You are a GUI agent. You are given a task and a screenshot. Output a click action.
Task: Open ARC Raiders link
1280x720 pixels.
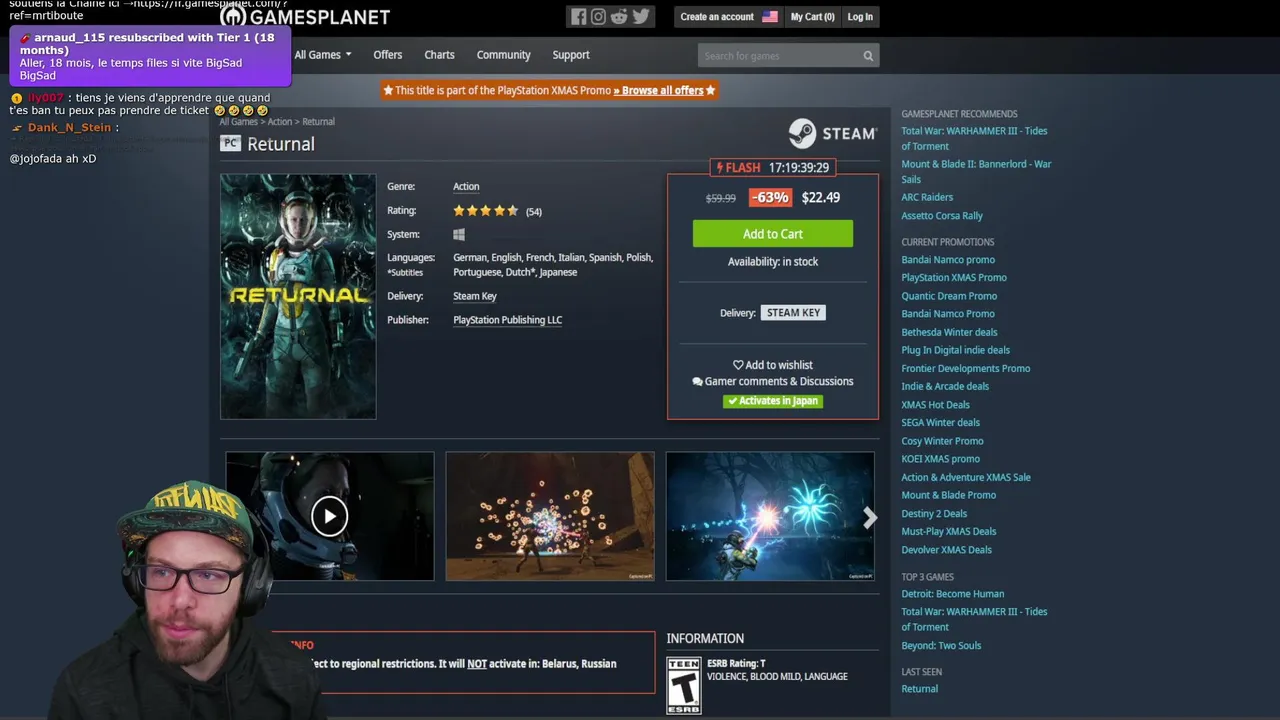click(927, 197)
